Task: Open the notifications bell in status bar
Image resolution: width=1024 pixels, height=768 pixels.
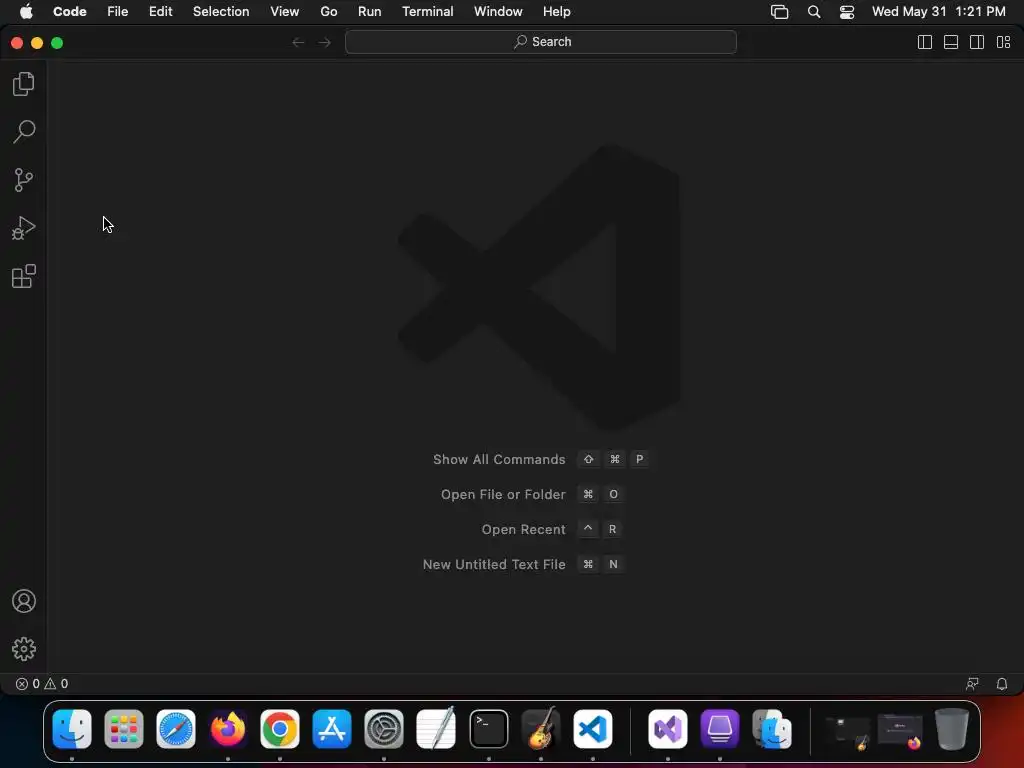Action: (1002, 684)
